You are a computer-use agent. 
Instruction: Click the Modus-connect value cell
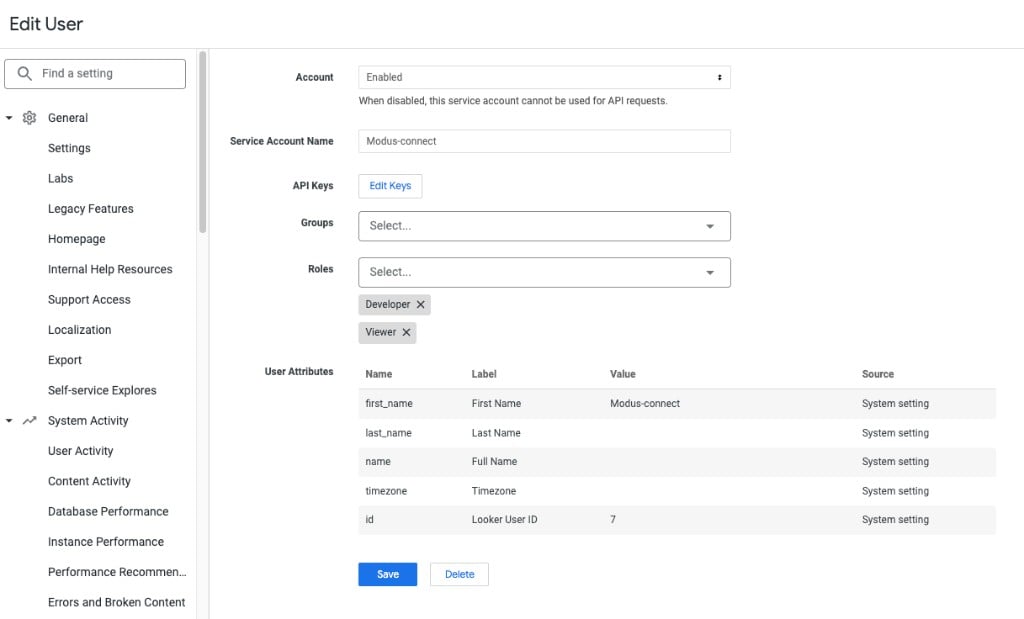645,404
